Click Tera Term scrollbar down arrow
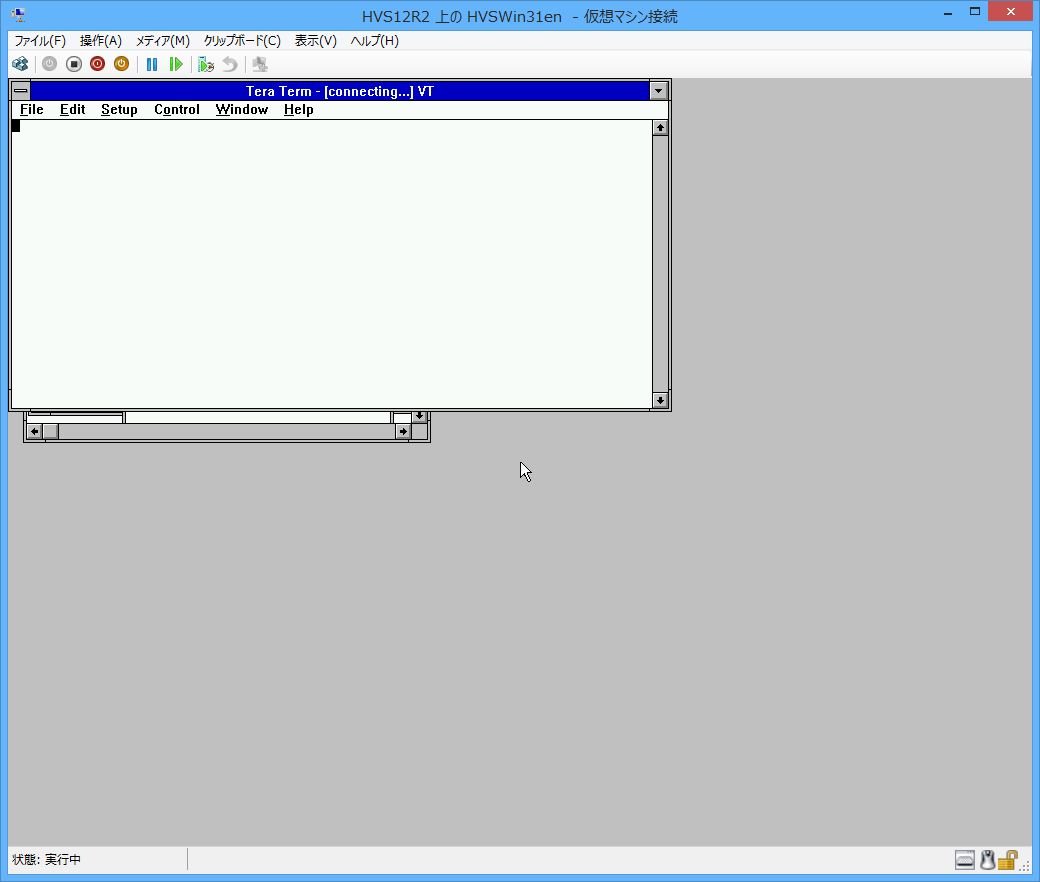The width and height of the screenshot is (1040, 882). pos(660,400)
